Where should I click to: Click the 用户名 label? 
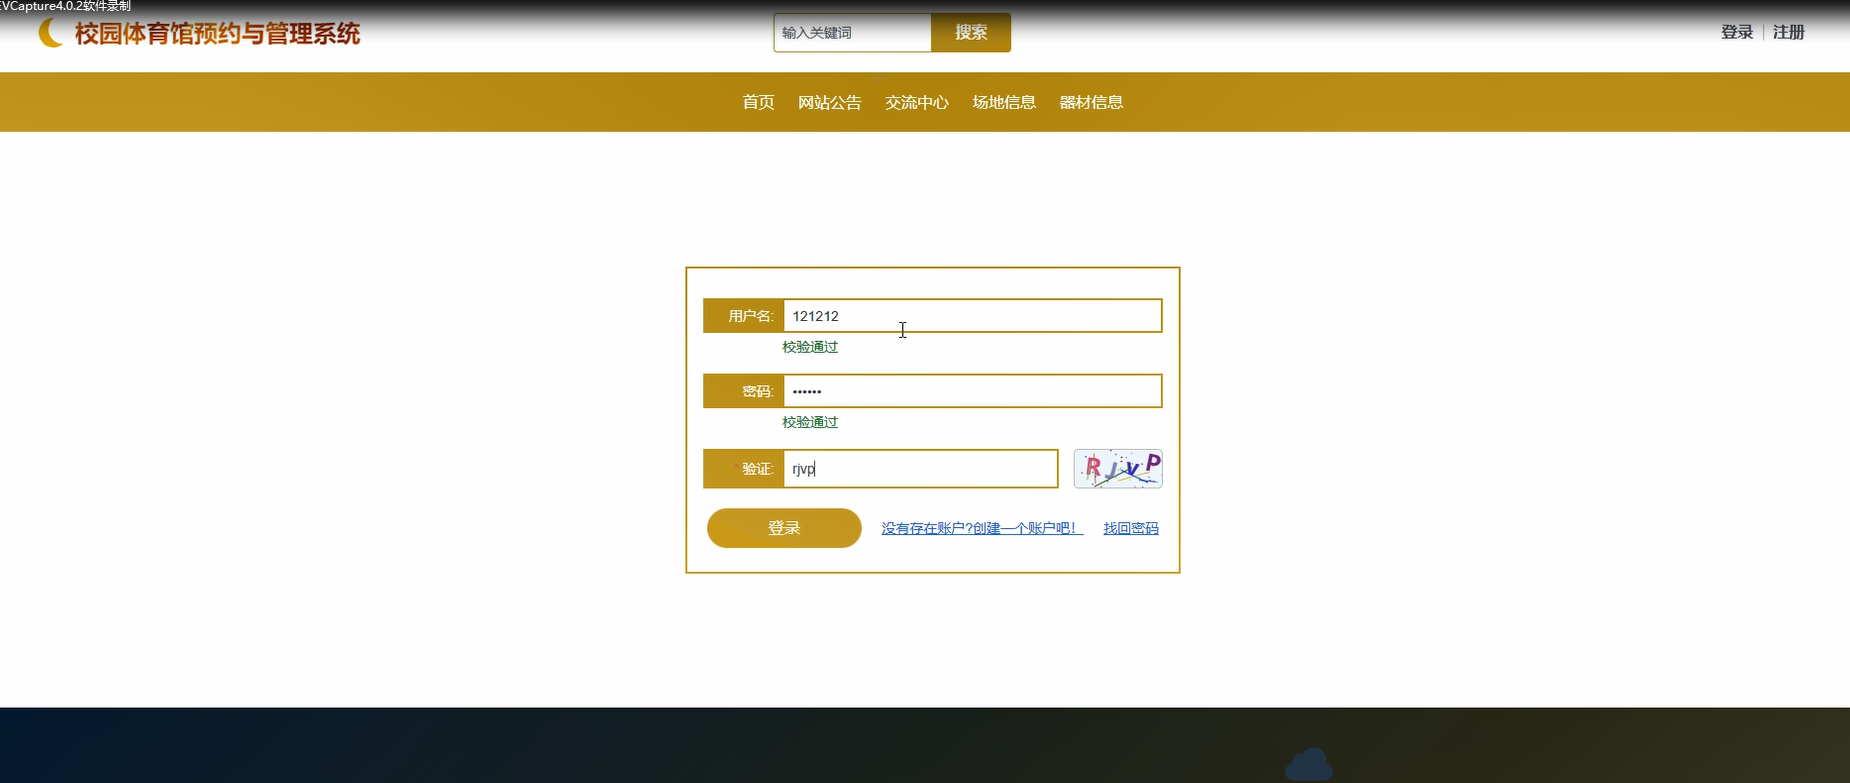(750, 316)
